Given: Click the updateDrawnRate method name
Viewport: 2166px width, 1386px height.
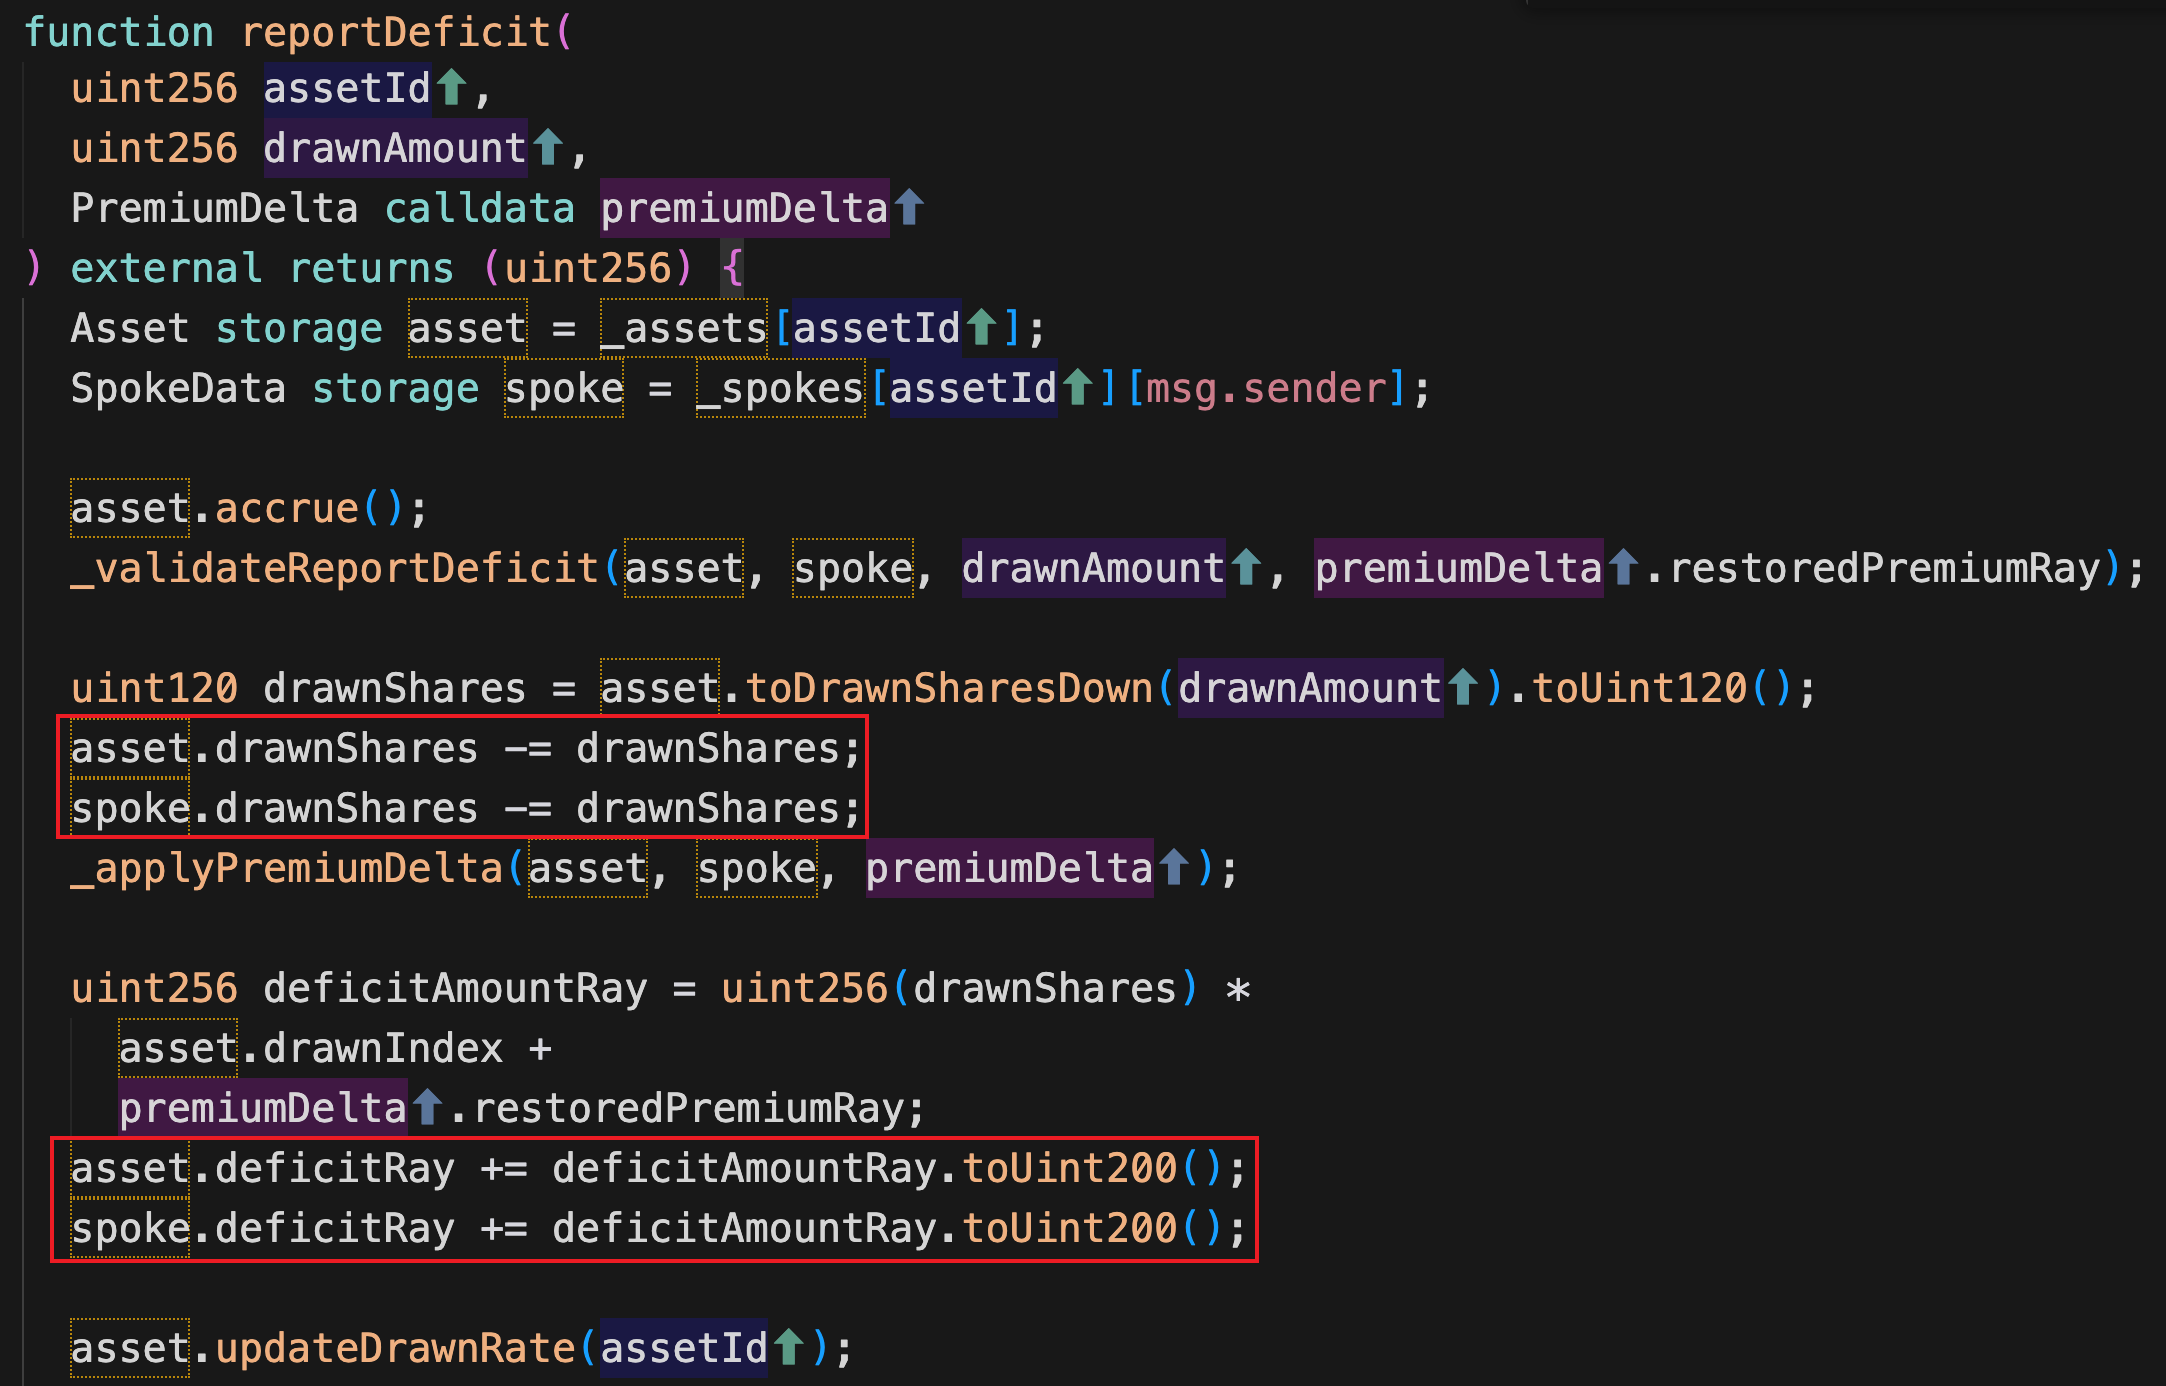Looking at the screenshot, I should [x=396, y=1348].
